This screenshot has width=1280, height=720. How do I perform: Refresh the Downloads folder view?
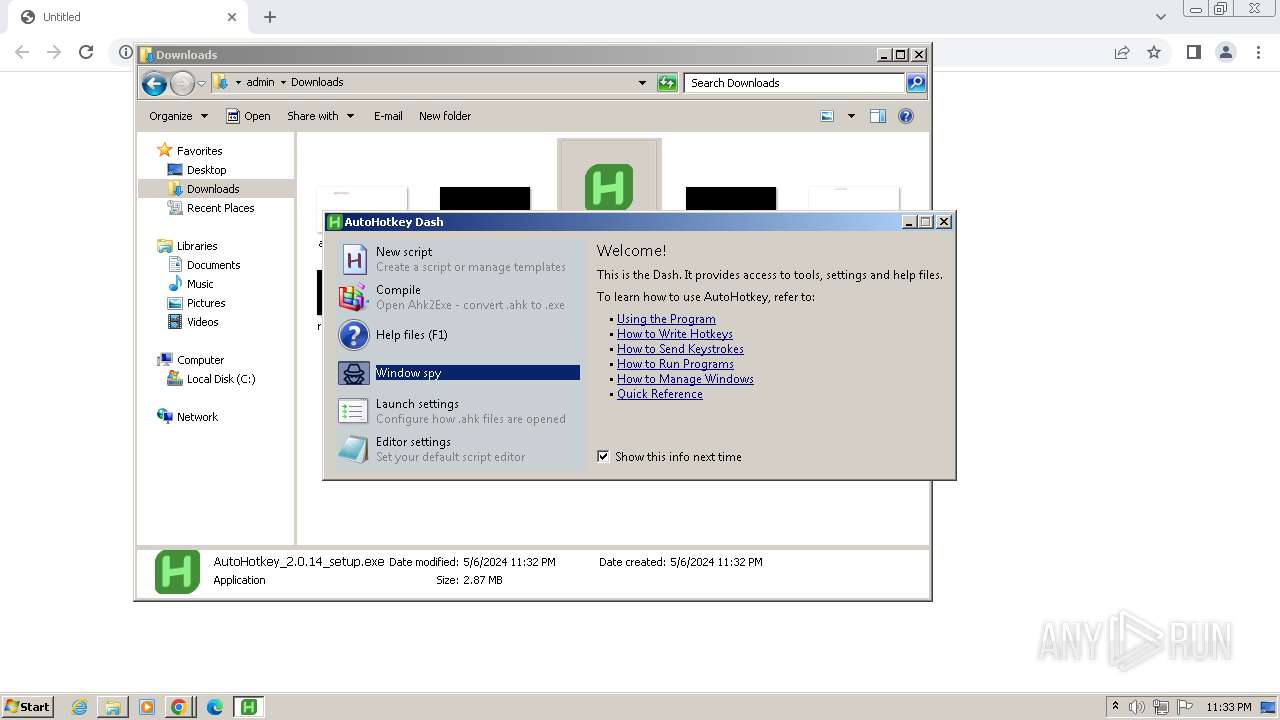pos(667,83)
